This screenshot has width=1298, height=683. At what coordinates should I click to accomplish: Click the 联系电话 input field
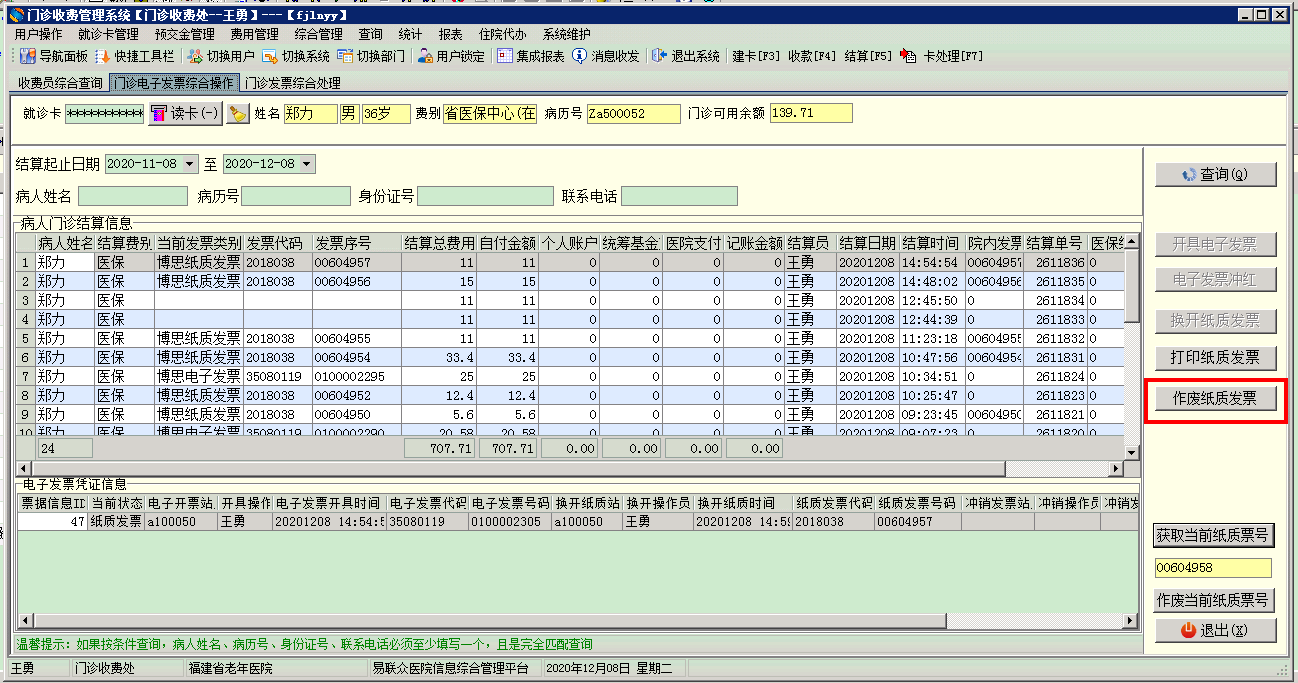pyautogui.click(x=679, y=196)
